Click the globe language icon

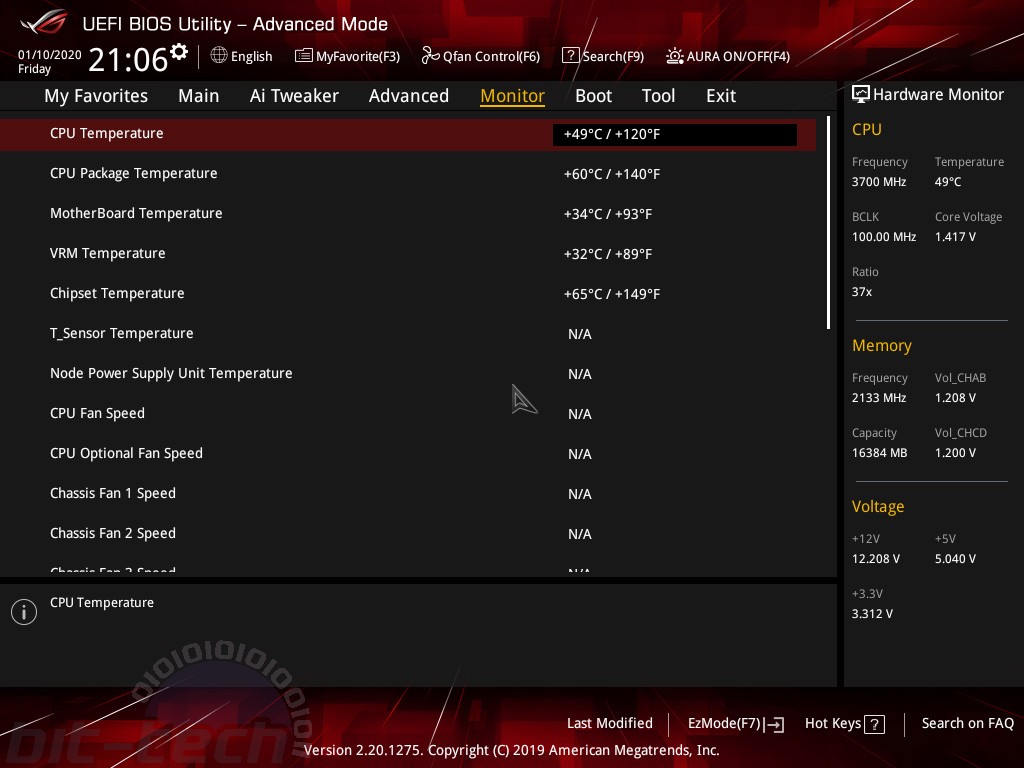219,56
